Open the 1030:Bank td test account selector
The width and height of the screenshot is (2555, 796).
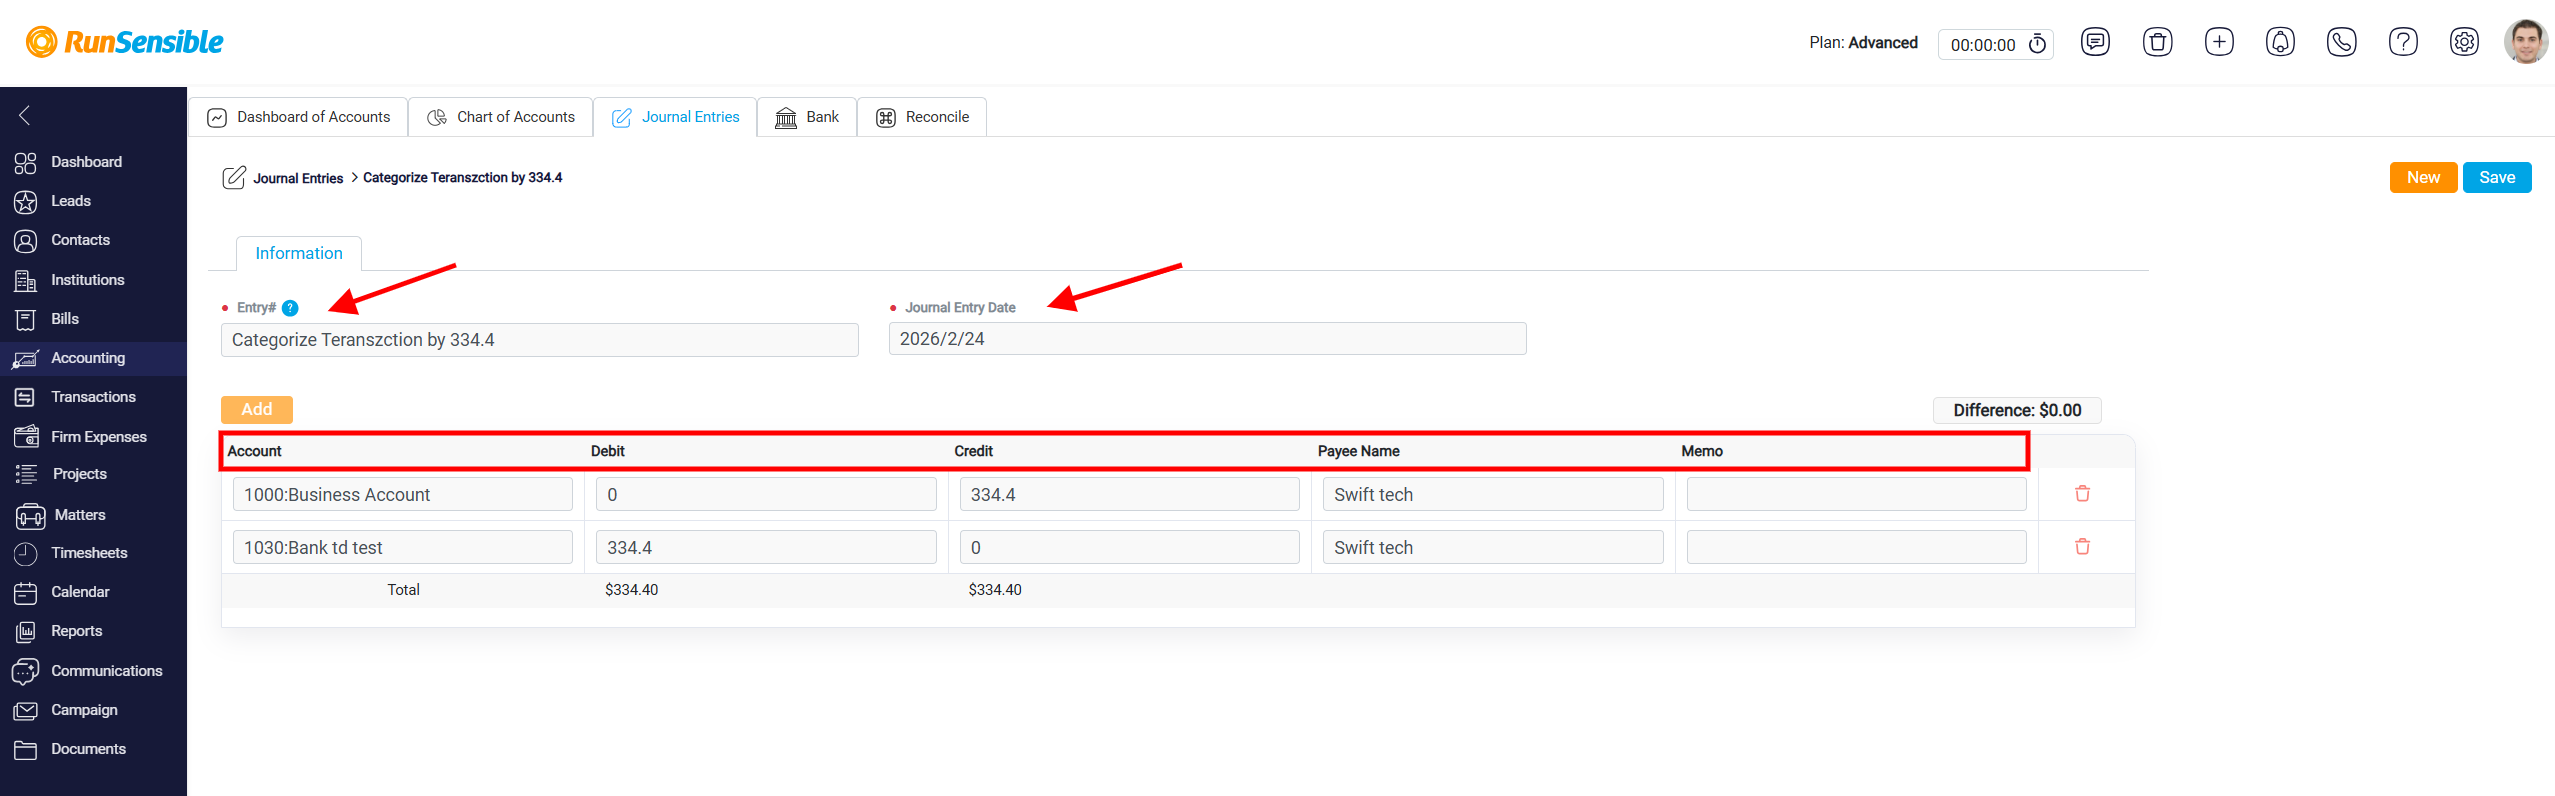click(x=403, y=548)
